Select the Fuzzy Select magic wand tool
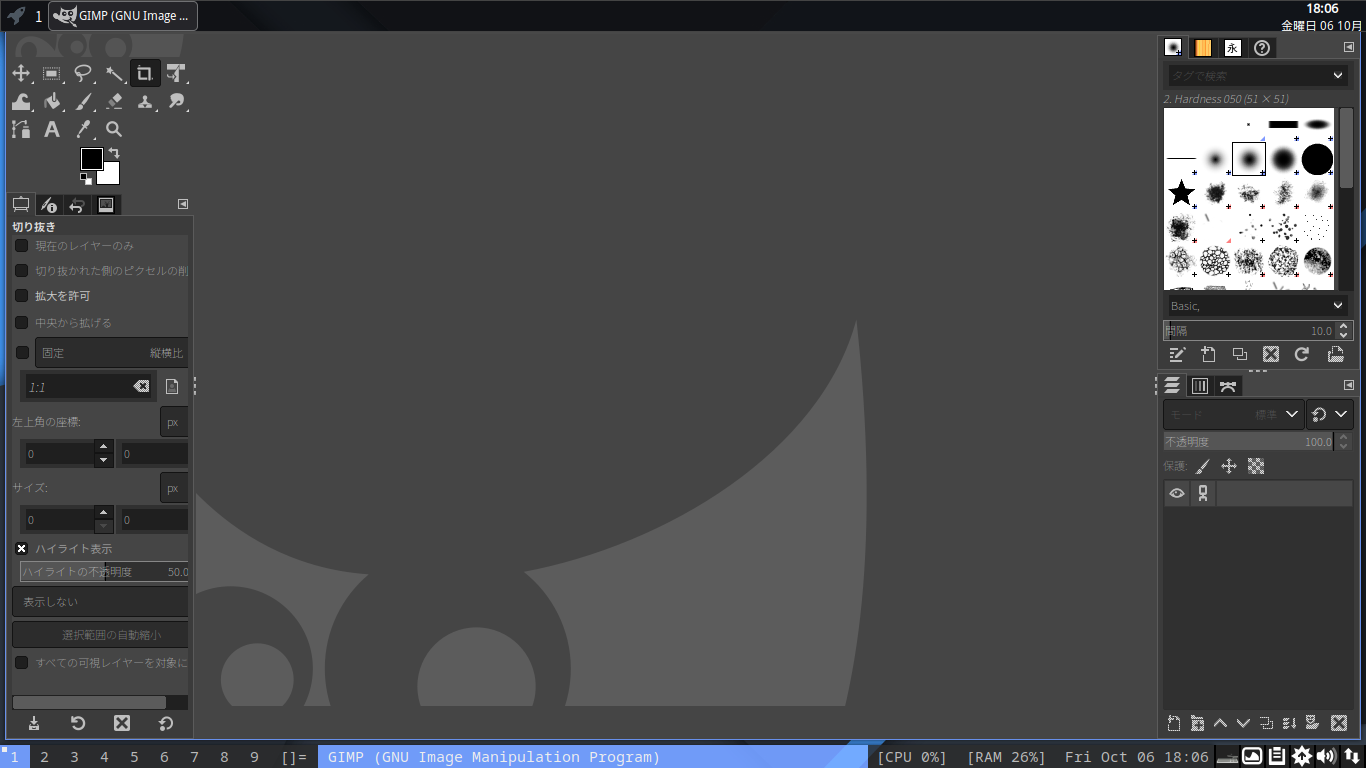The image size is (1366, 768). 114,73
